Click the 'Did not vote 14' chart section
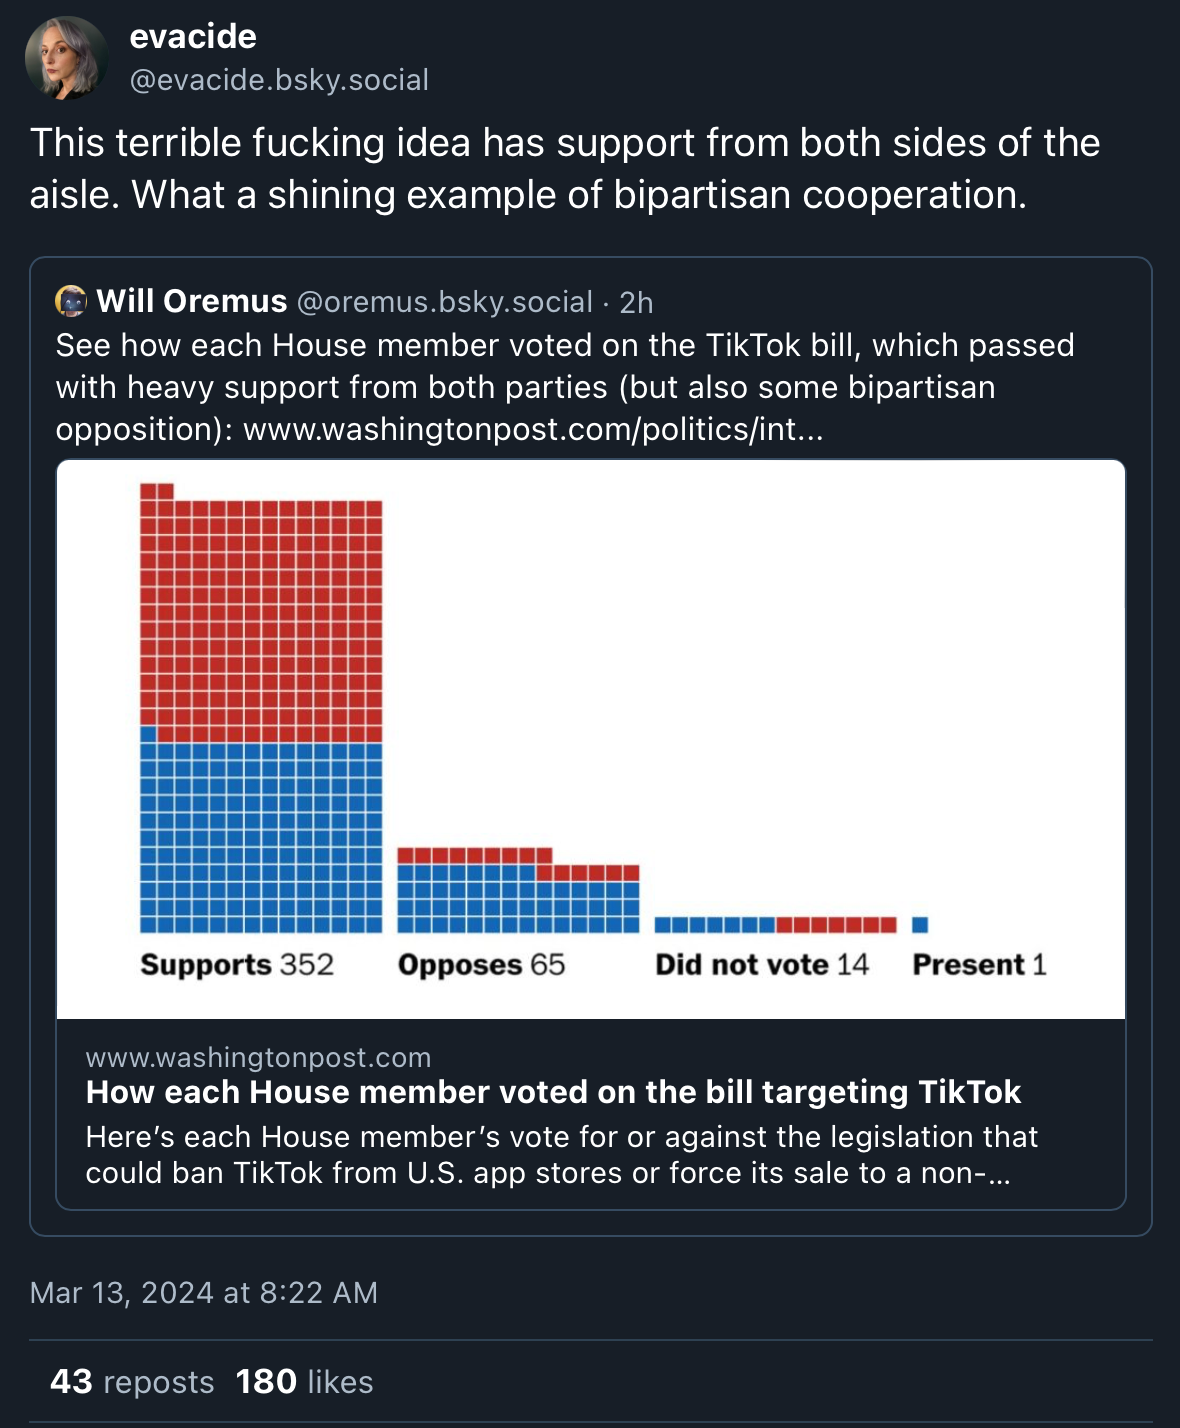Screen dimensions: 1180x1428 [x=775, y=924]
